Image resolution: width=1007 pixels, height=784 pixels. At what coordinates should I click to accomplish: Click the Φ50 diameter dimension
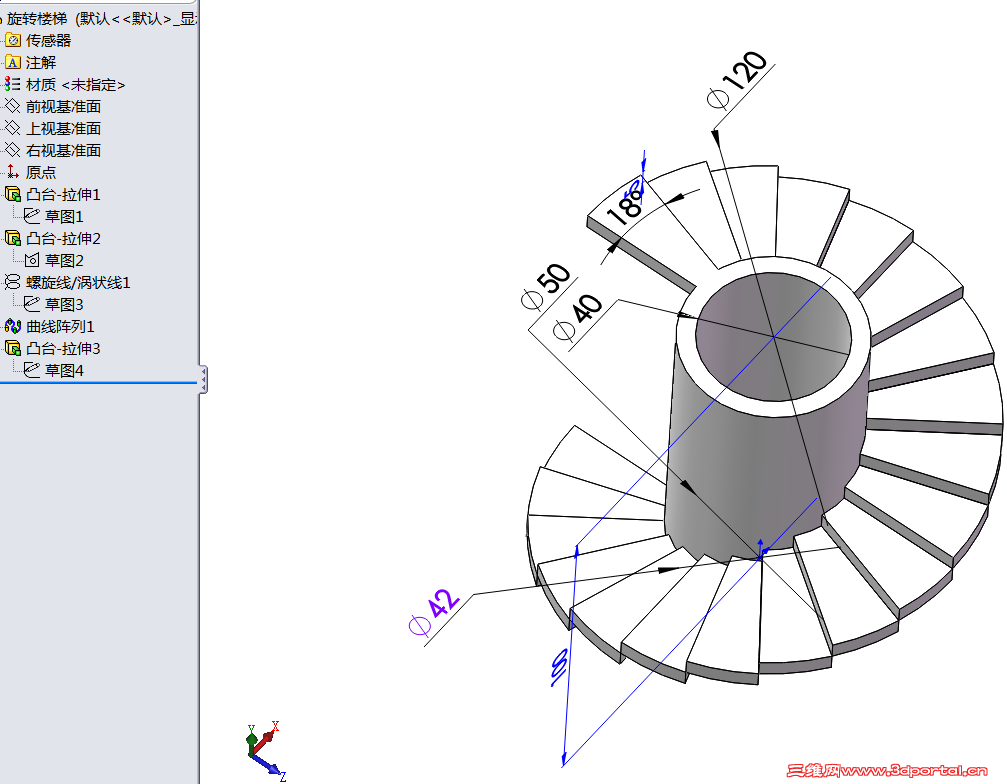click(546, 286)
